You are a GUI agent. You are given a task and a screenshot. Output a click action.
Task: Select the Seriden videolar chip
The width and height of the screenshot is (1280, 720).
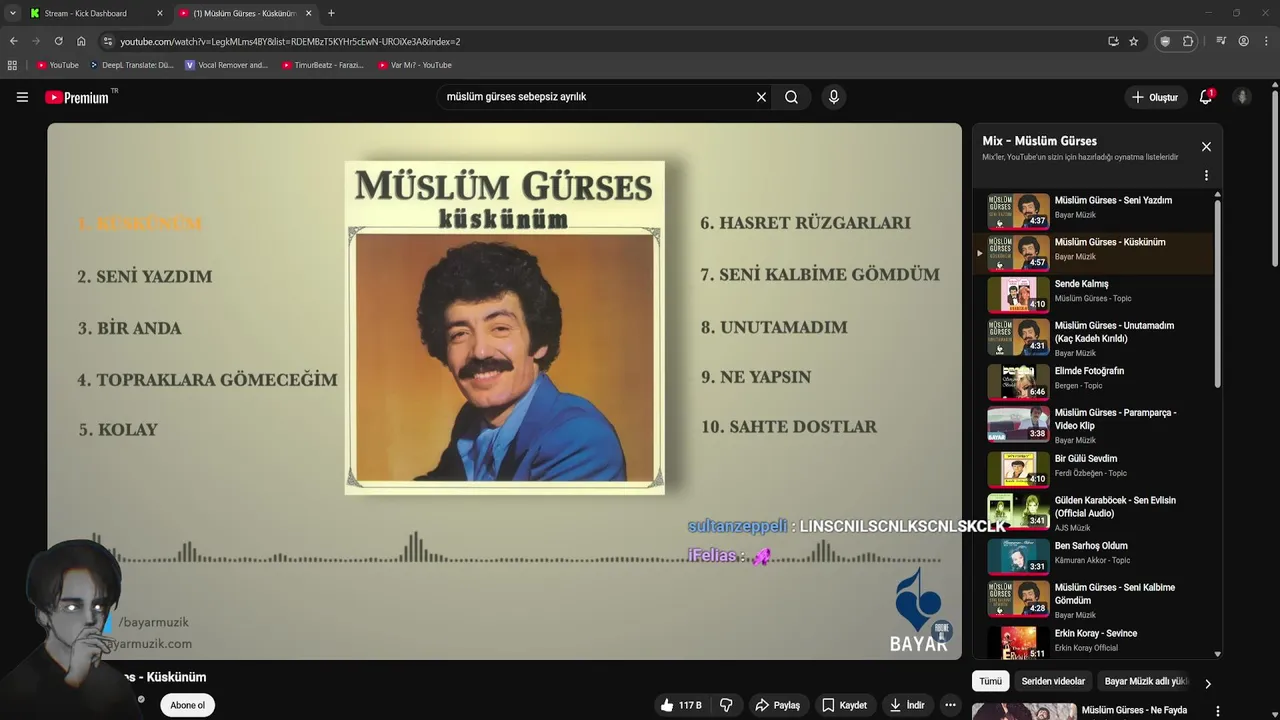1053,681
